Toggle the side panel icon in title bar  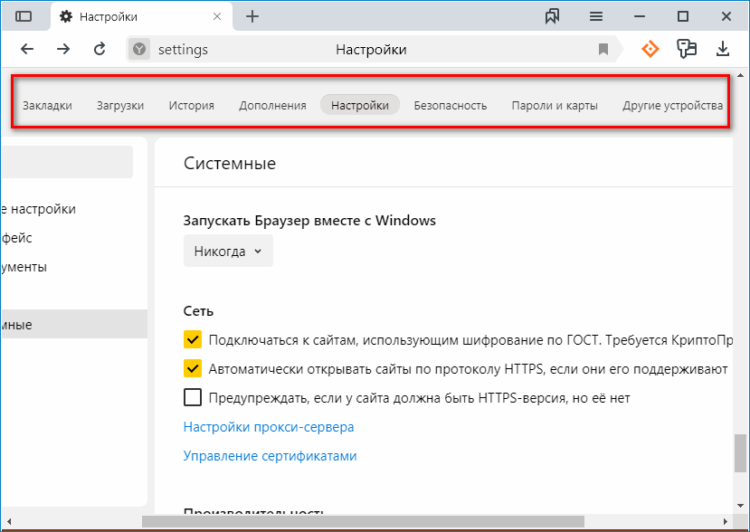(x=23, y=17)
